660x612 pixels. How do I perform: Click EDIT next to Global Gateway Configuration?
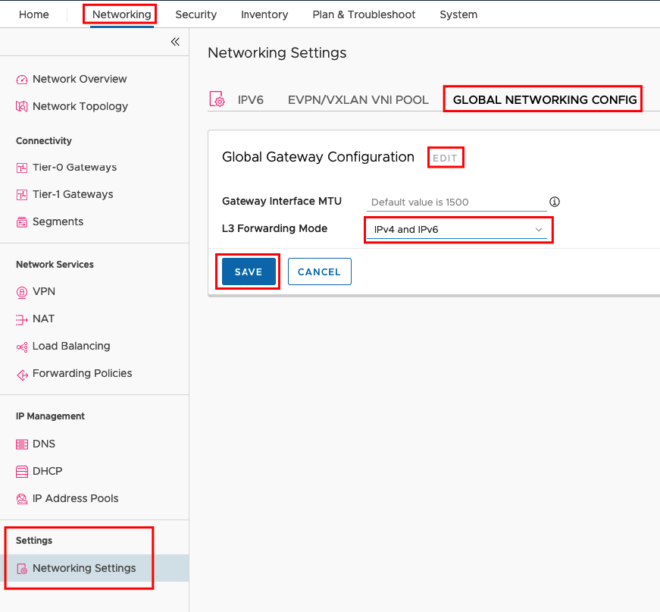tap(445, 158)
